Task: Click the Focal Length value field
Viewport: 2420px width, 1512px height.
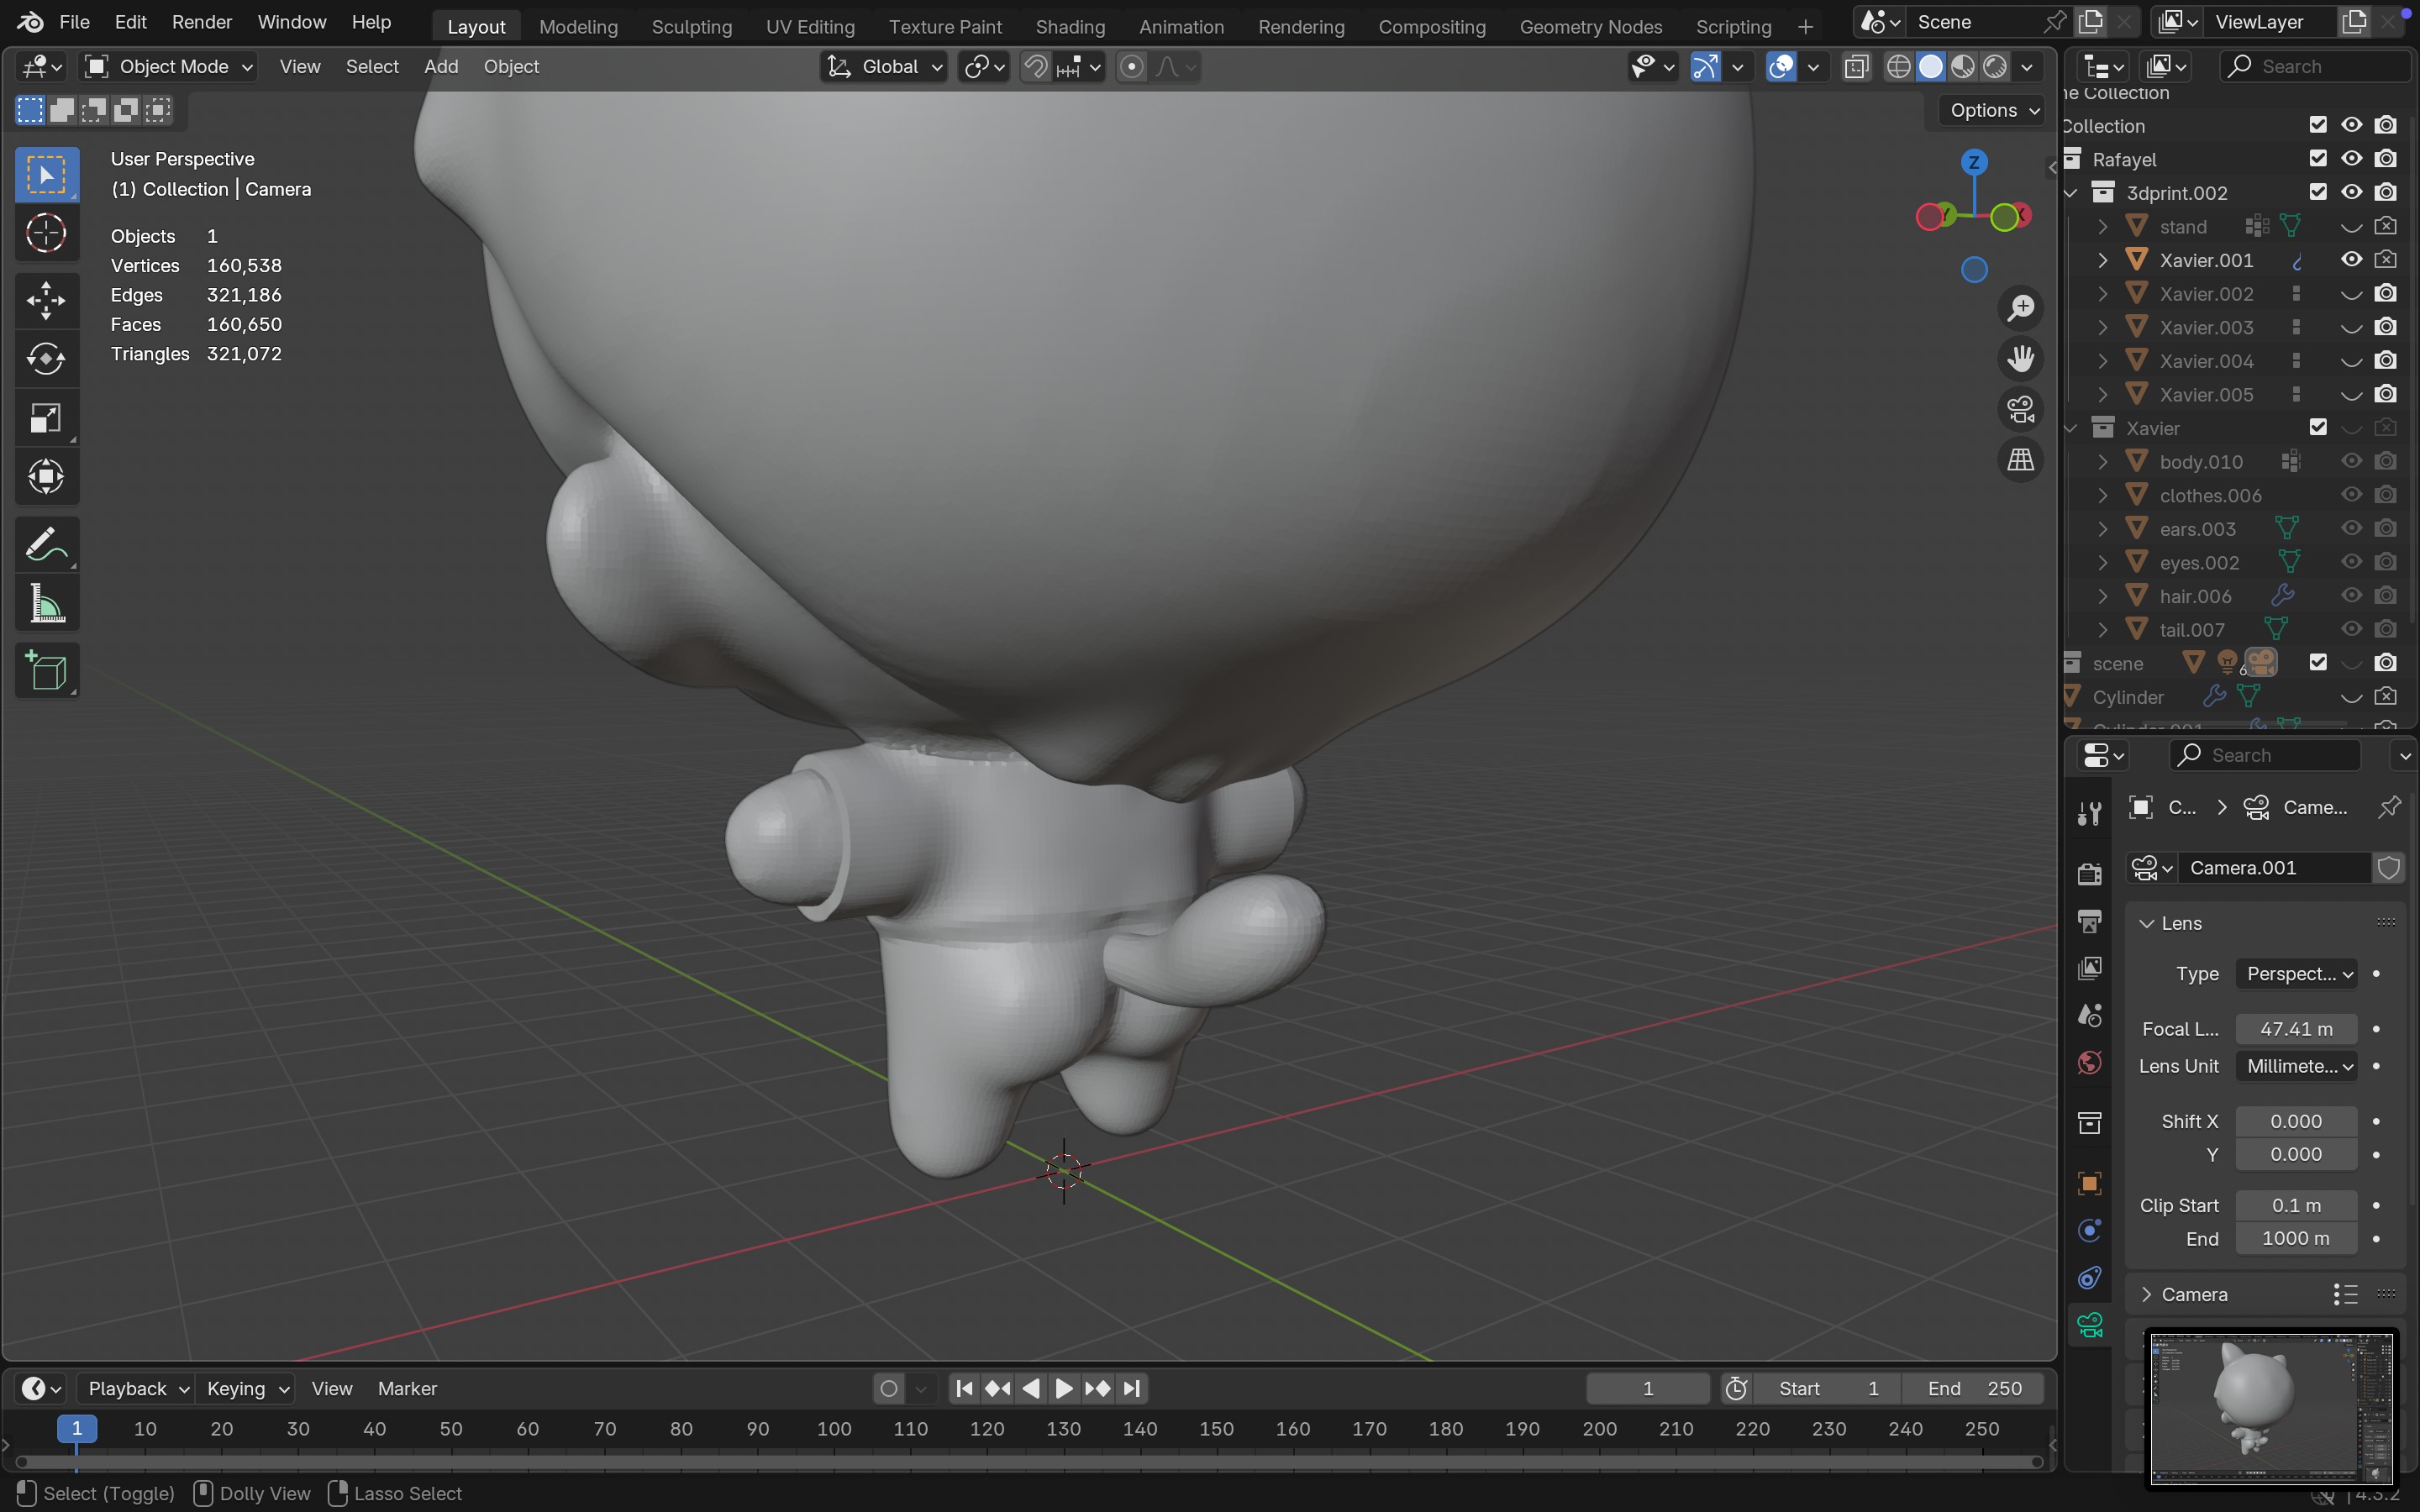Action: point(2297,1029)
